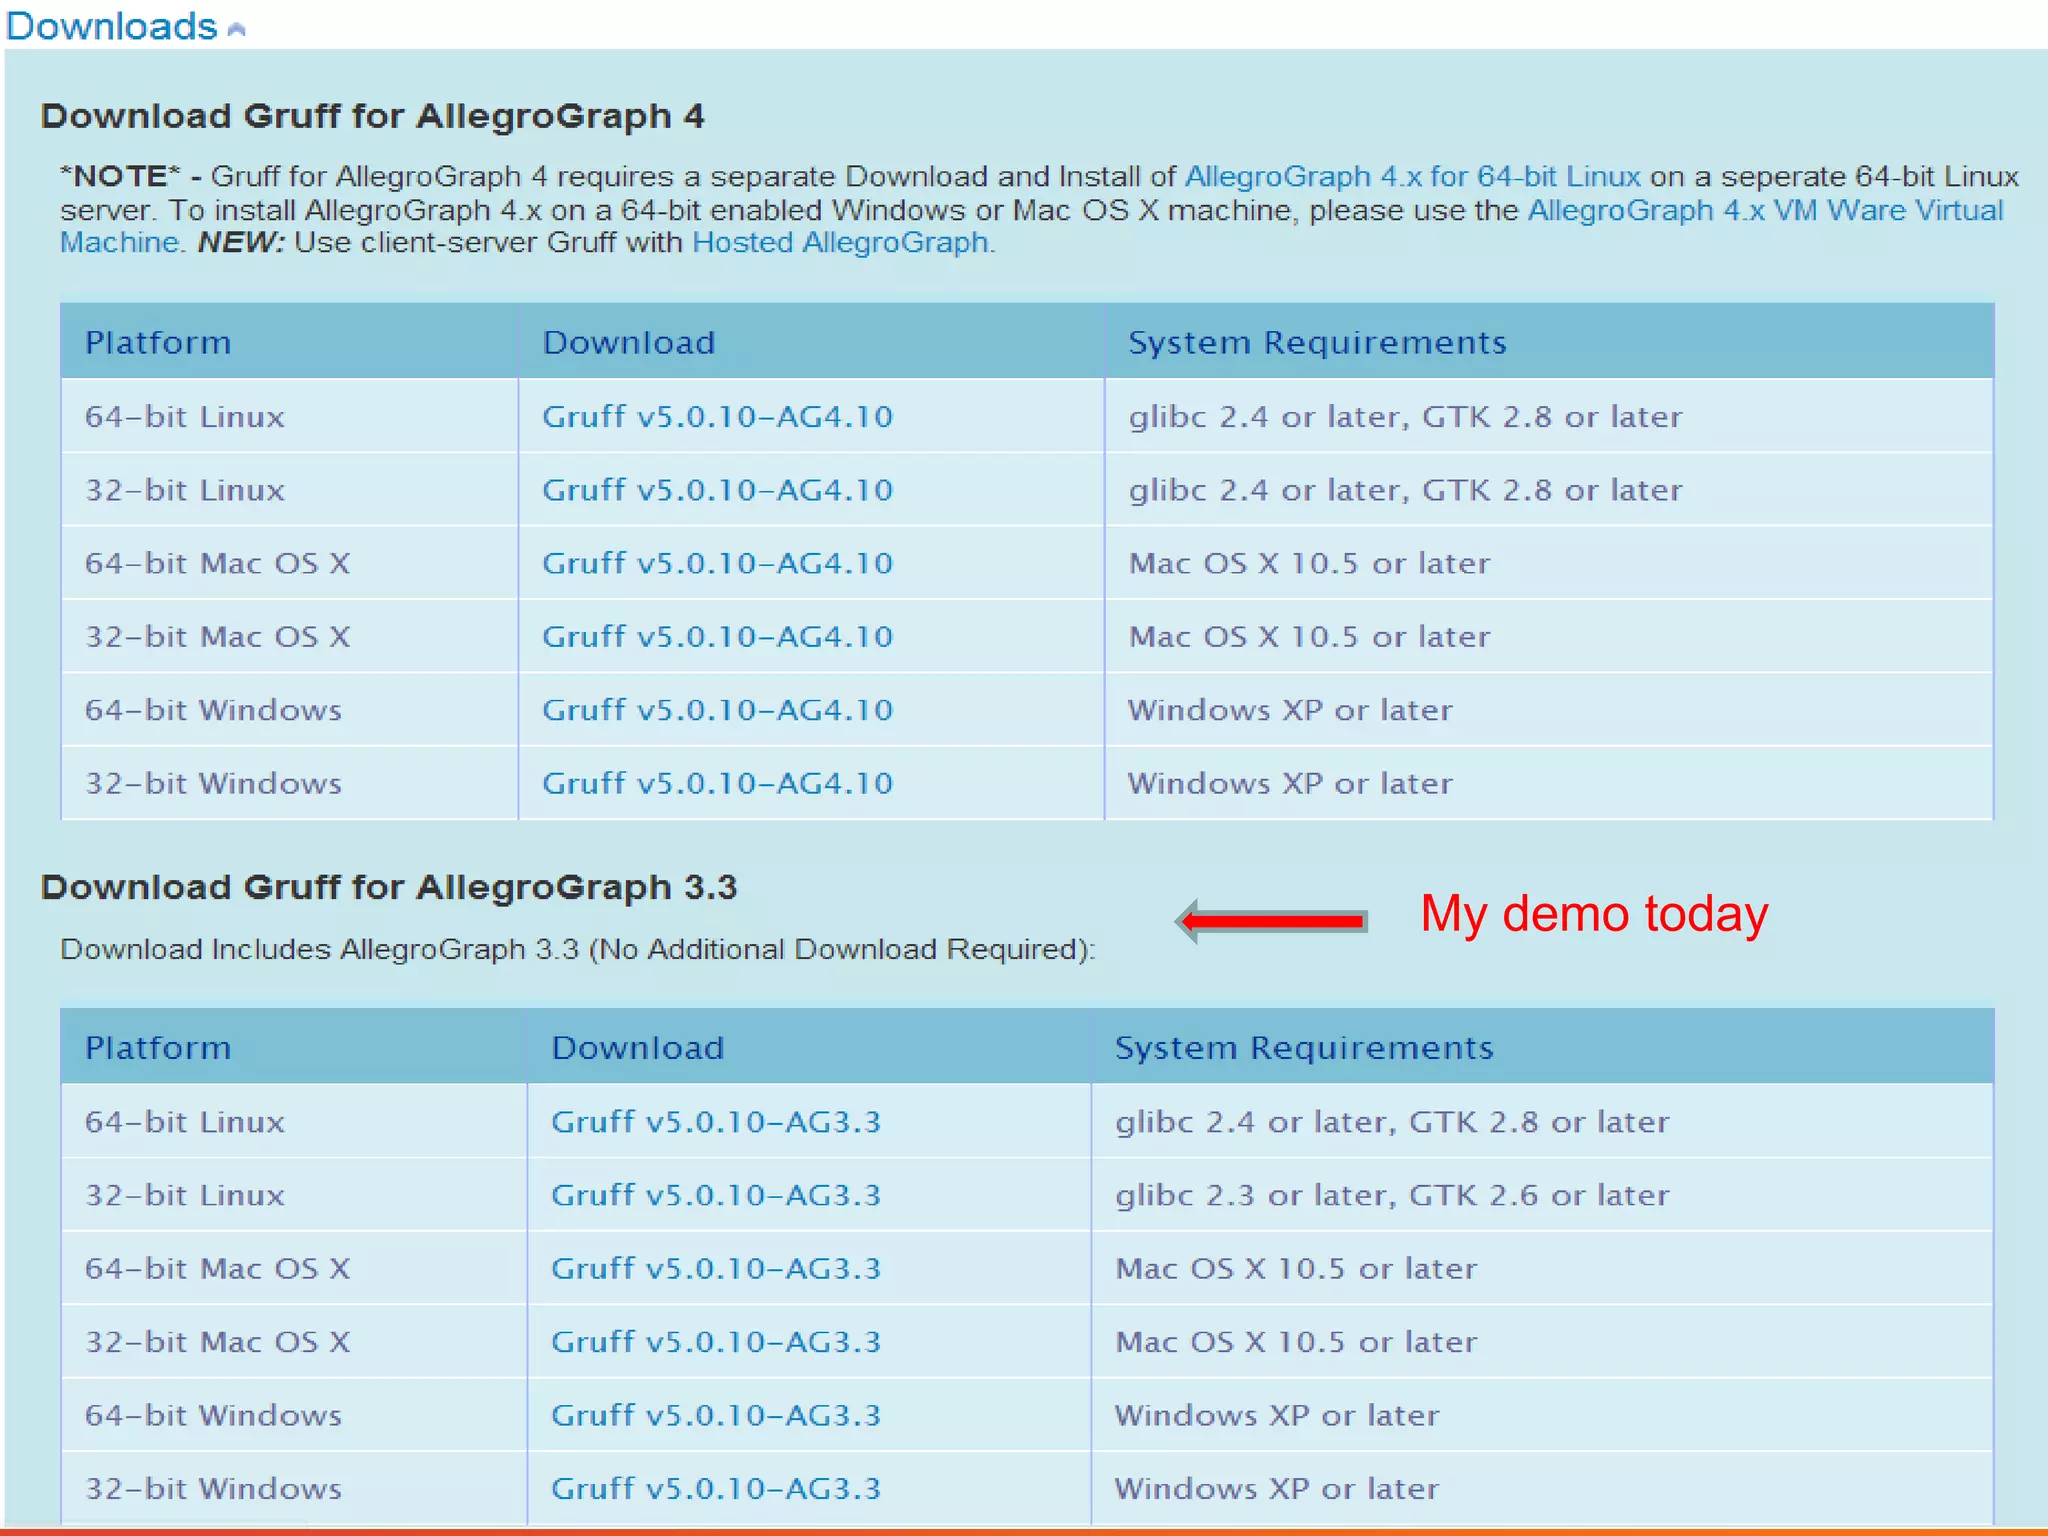Download Gruff AG4.10 for 64-bit Windows
The height and width of the screenshot is (1536, 2048).
[717, 710]
